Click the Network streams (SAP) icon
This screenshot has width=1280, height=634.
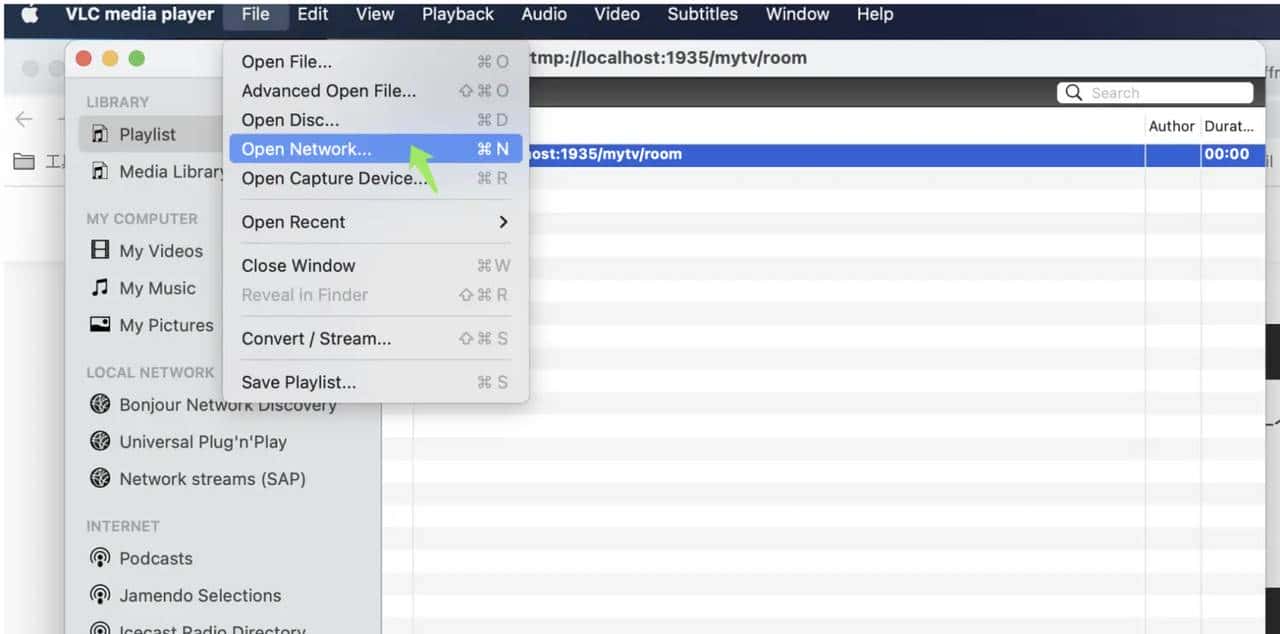pyautogui.click(x=100, y=478)
